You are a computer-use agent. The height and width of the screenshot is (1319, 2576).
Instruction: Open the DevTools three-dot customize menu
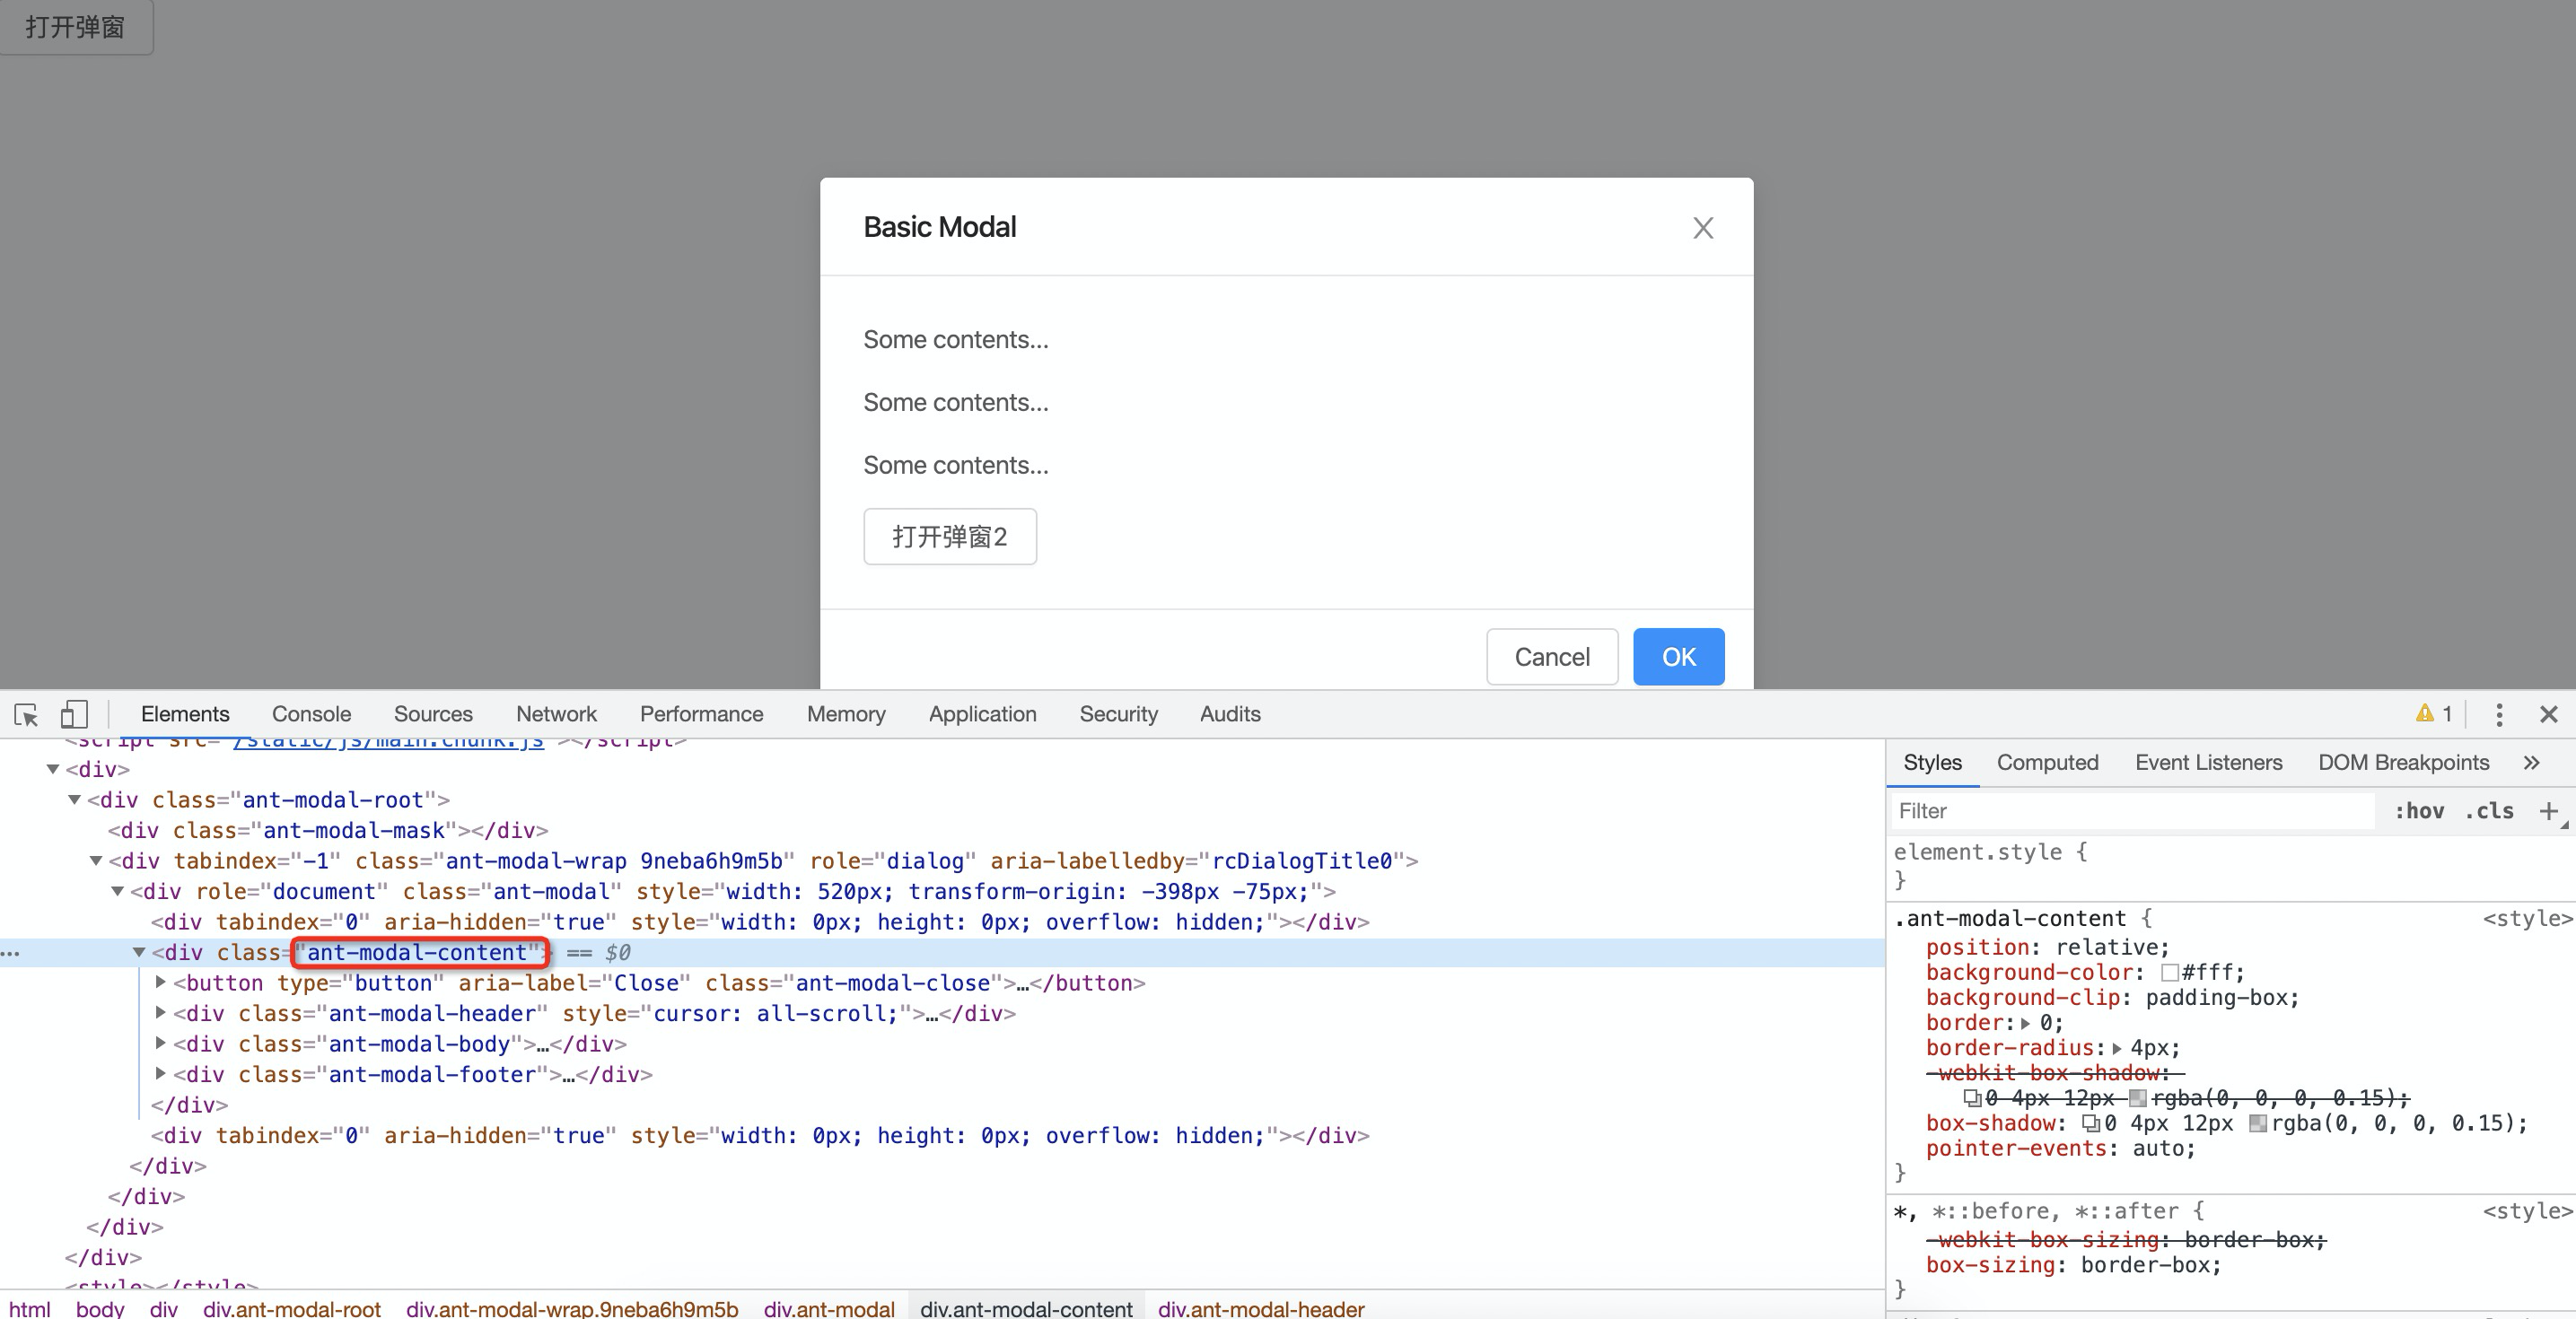[2498, 714]
